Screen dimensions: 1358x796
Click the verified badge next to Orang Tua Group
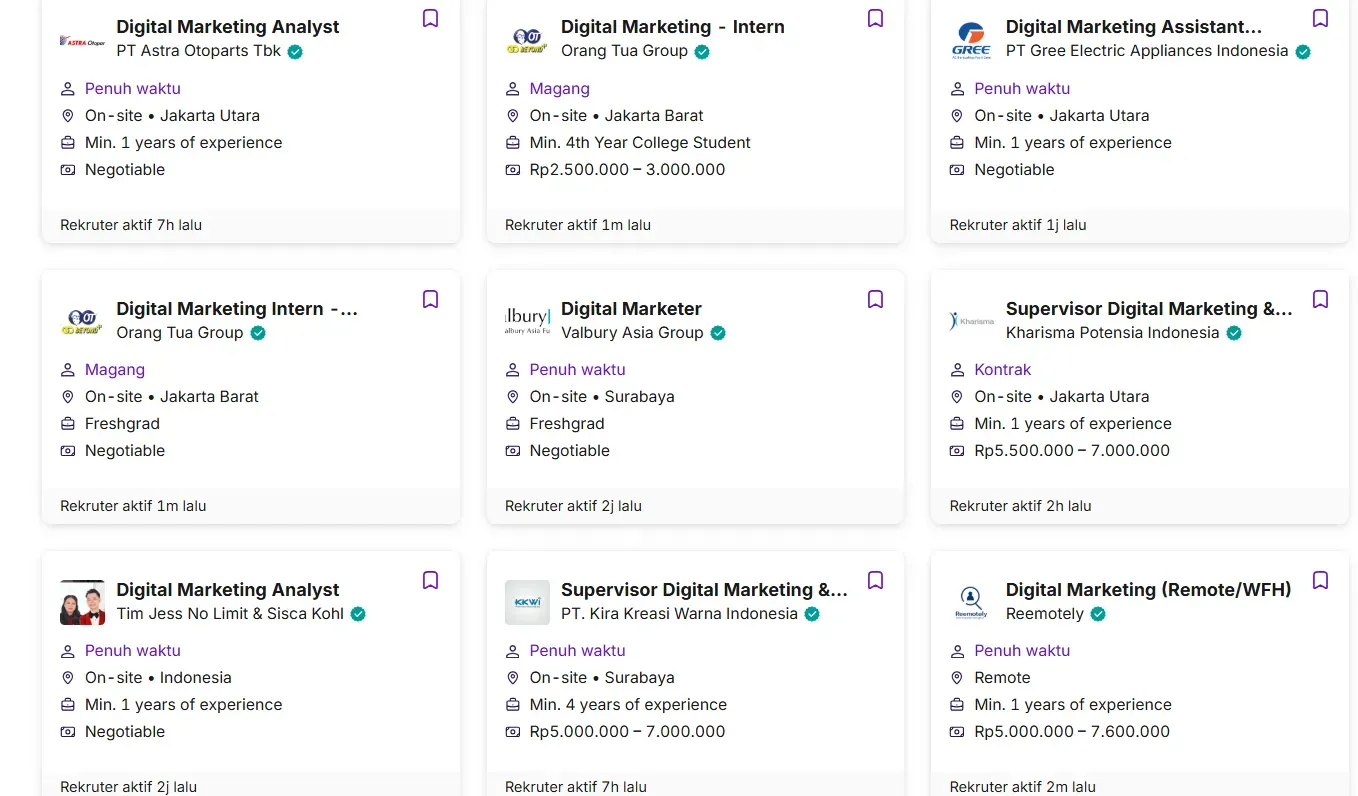pos(701,51)
